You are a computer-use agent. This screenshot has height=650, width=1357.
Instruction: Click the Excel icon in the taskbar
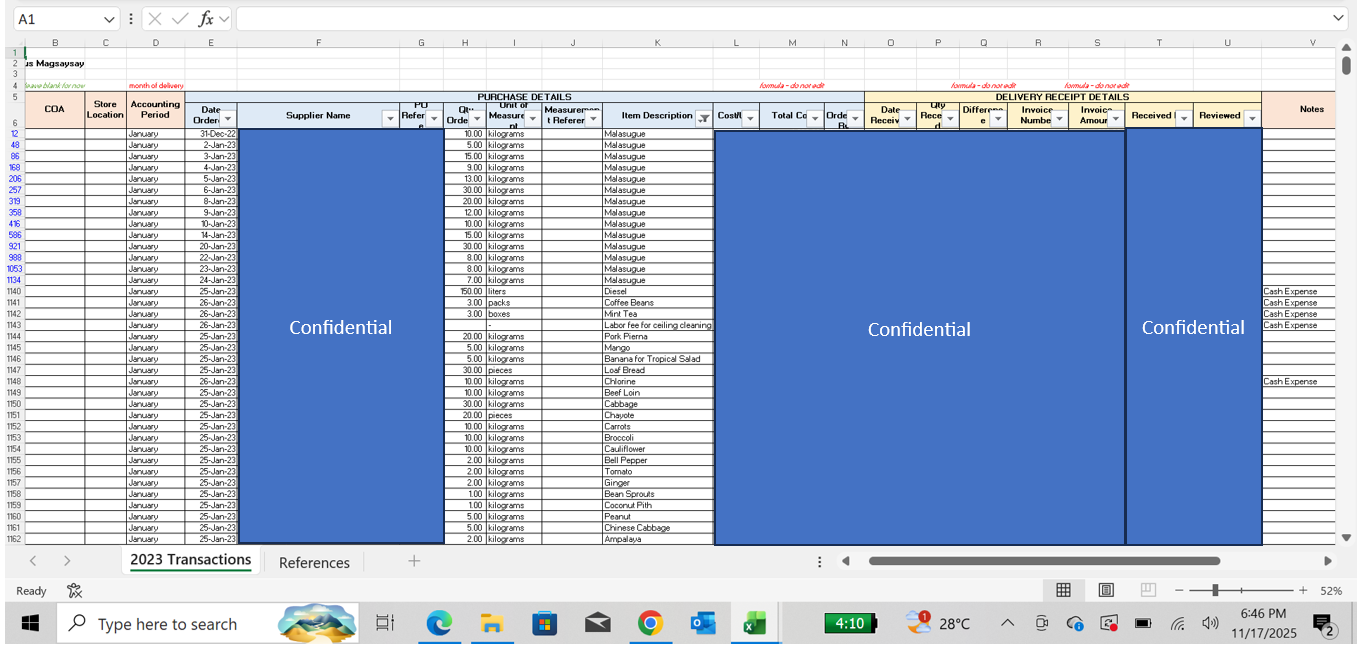click(x=755, y=624)
